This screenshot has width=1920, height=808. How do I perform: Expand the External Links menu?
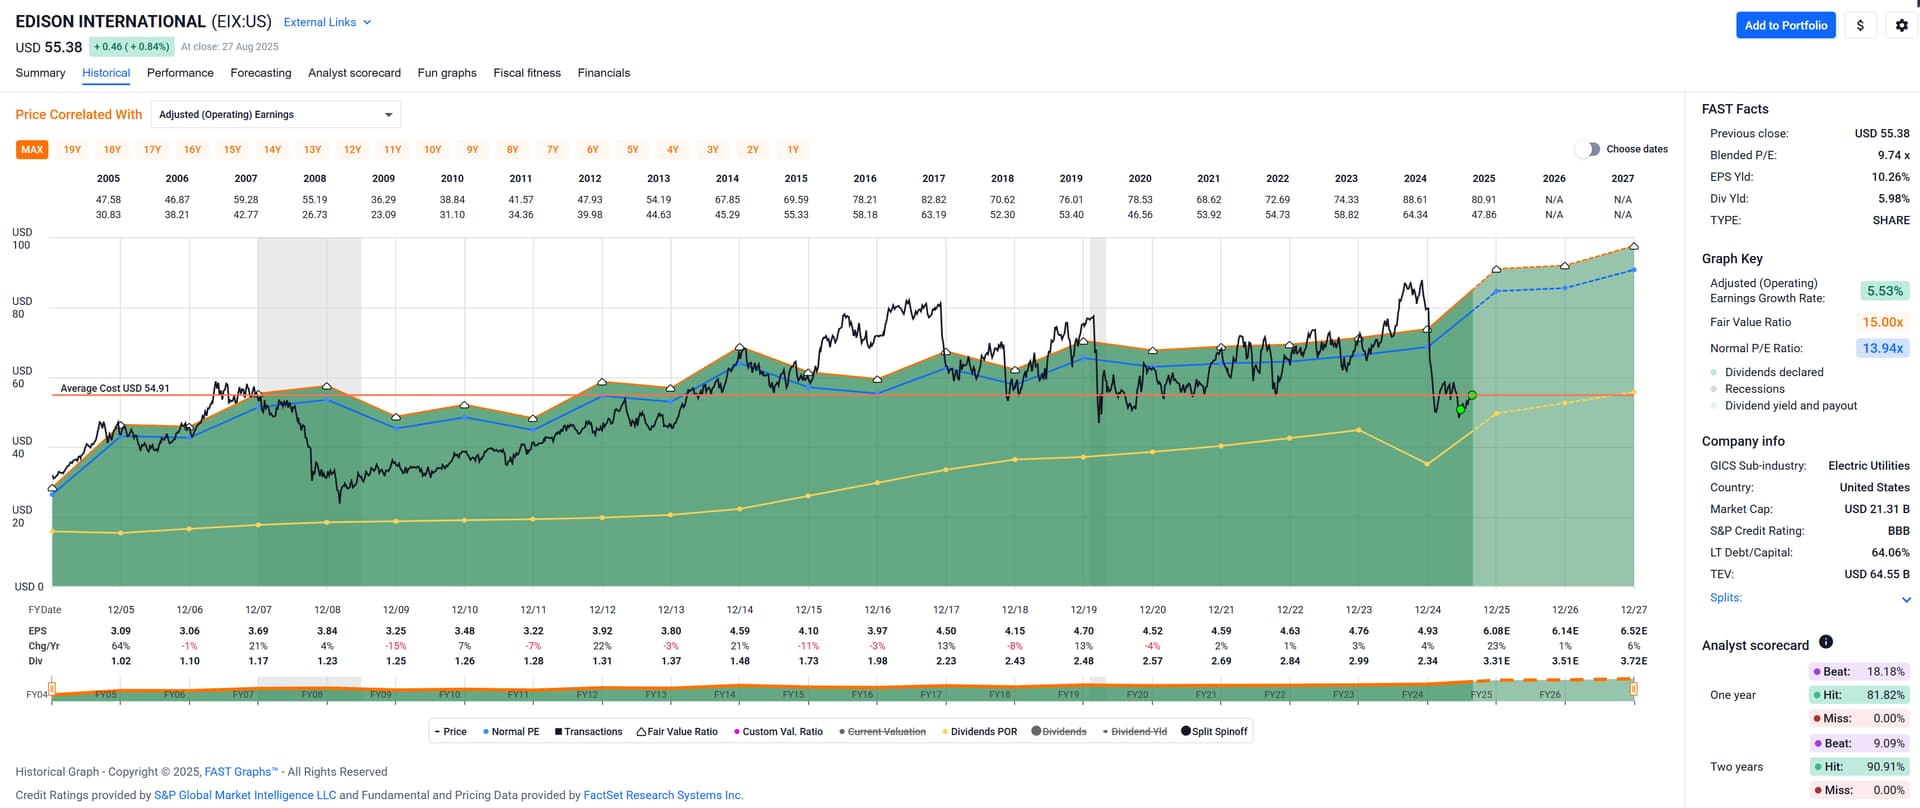coord(327,22)
